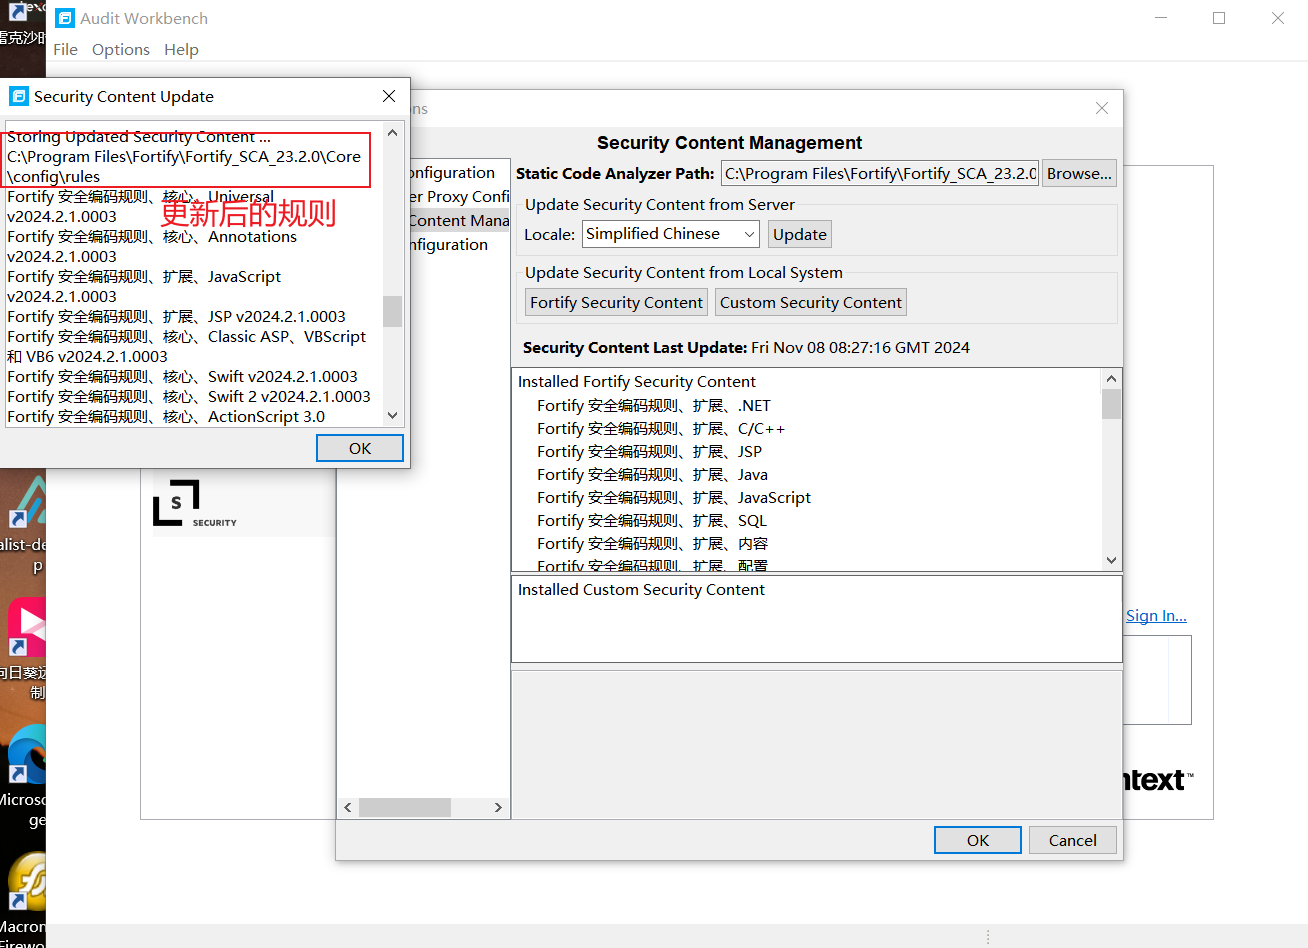Click the Update button
This screenshot has width=1308, height=948.
coord(800,234)
